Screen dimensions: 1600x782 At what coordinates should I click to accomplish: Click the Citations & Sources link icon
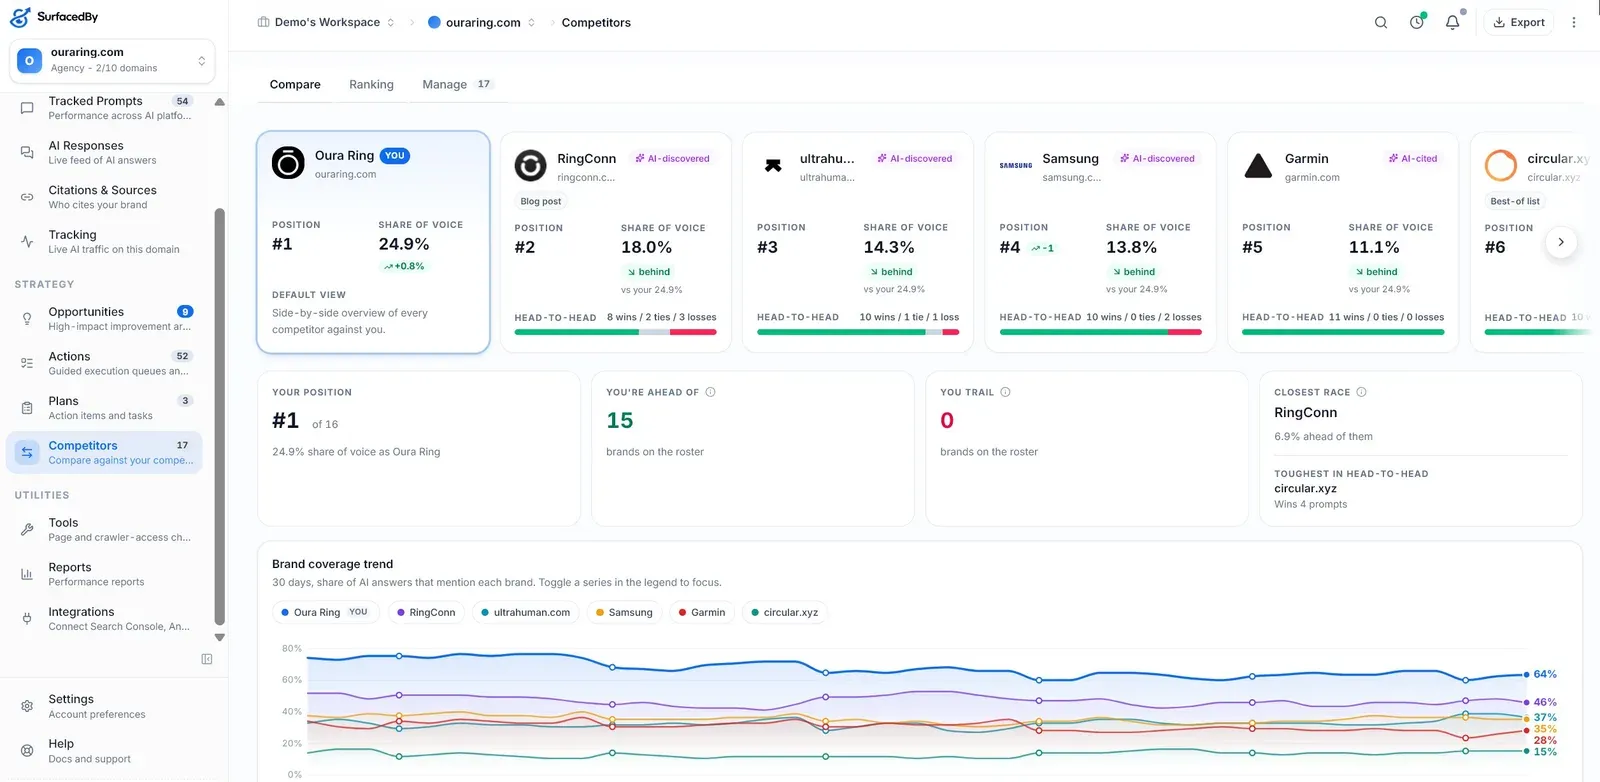[x=27, y=197]
